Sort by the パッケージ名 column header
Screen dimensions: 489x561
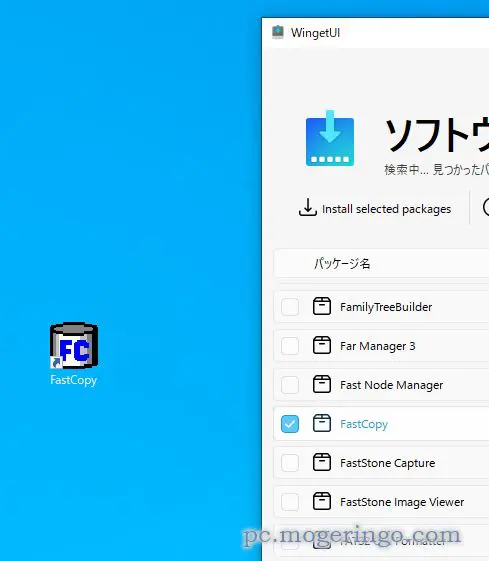click(x=342, y=264)
